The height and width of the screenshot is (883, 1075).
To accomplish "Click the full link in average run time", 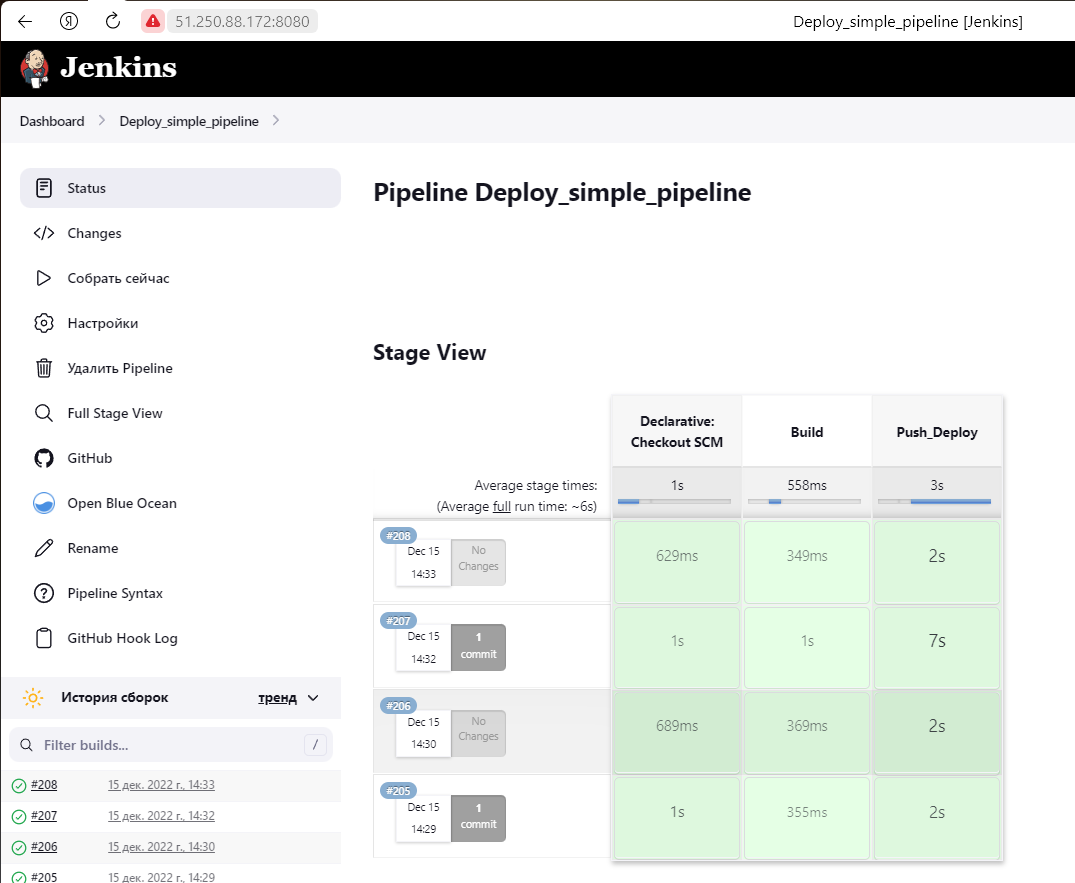I will (x=502, y=507).
